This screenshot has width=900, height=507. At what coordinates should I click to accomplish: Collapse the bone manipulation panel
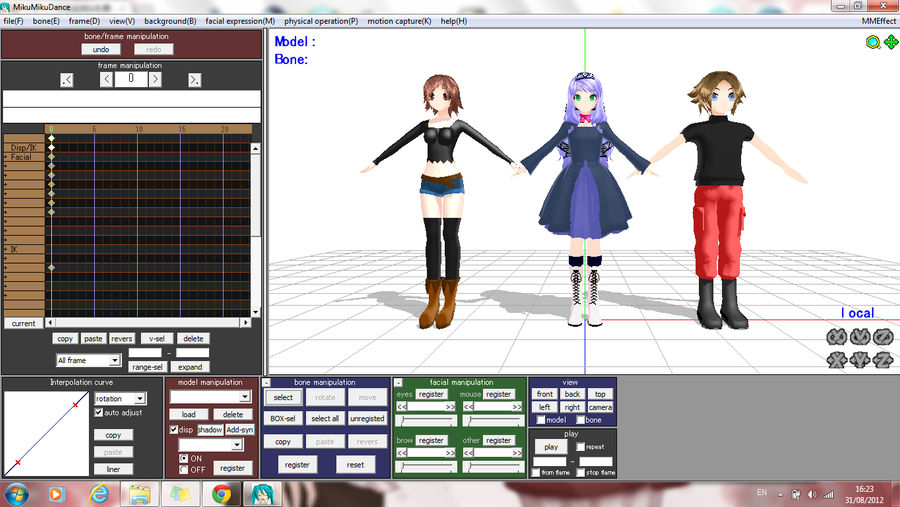coord(266,382)
